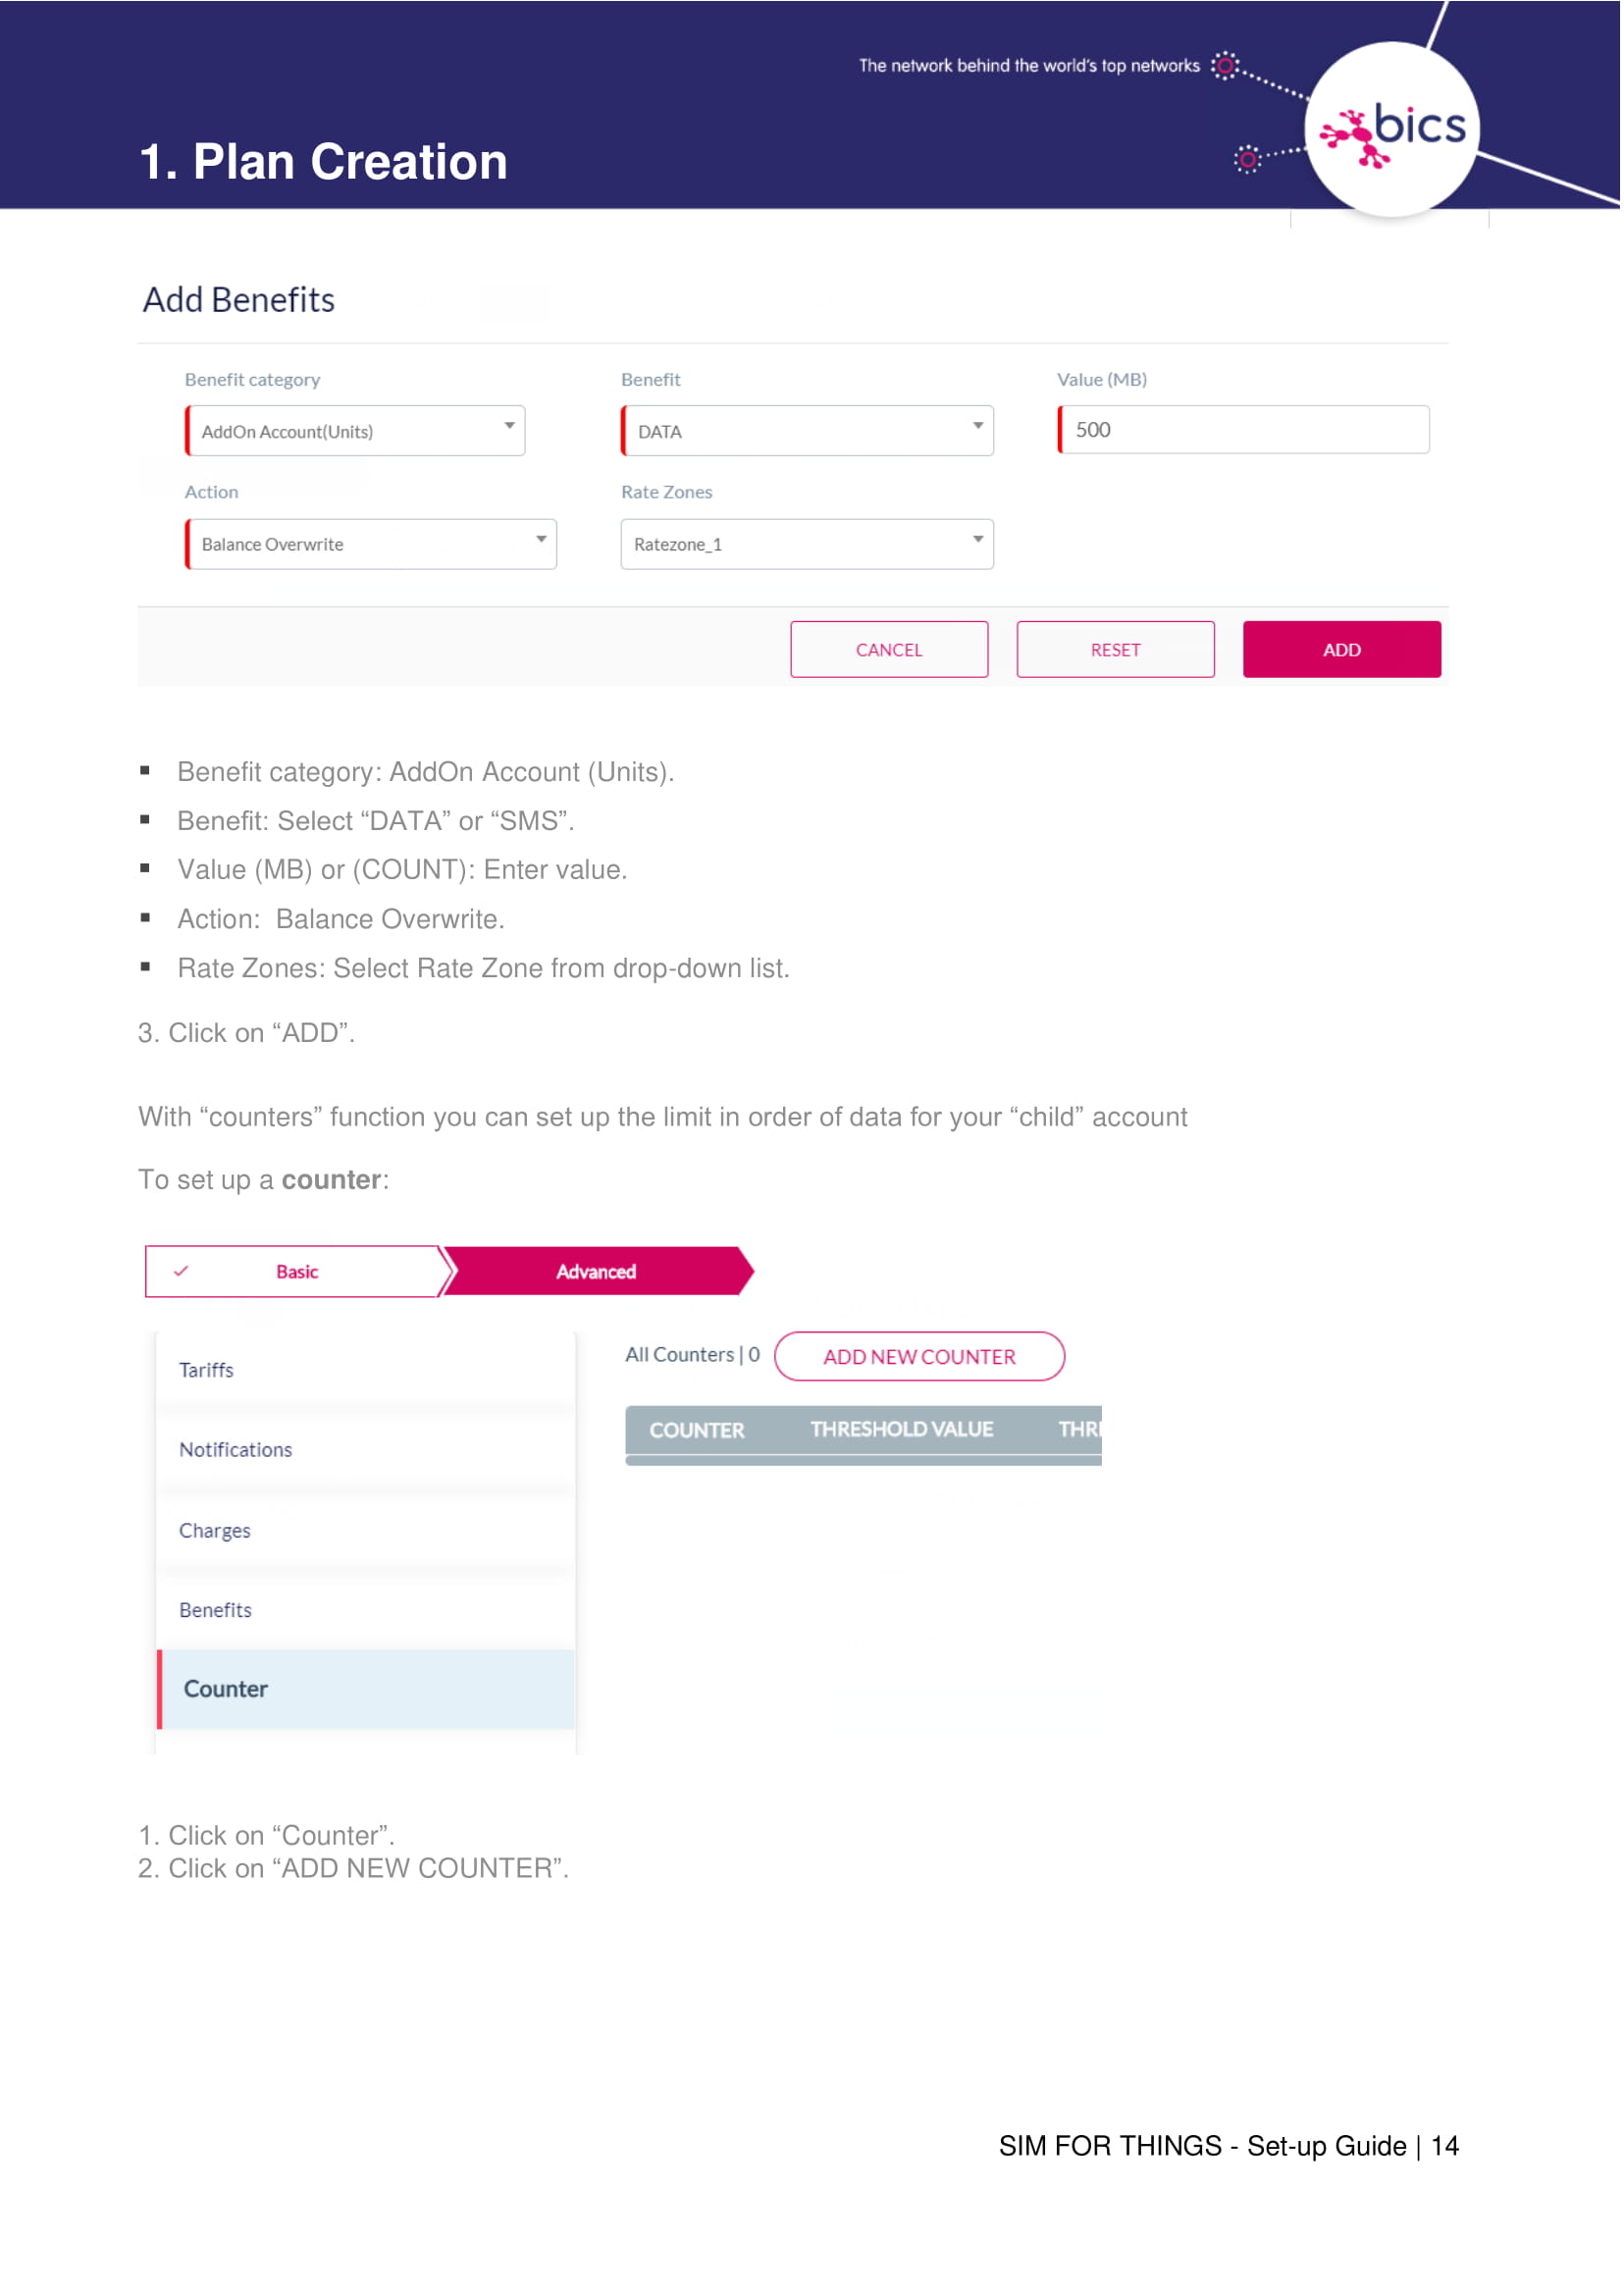This screenshot has height=2295, width=1624.
Task: Open Notifications in the side menu
Action: pyautogui.click(x=236, y=1450)
